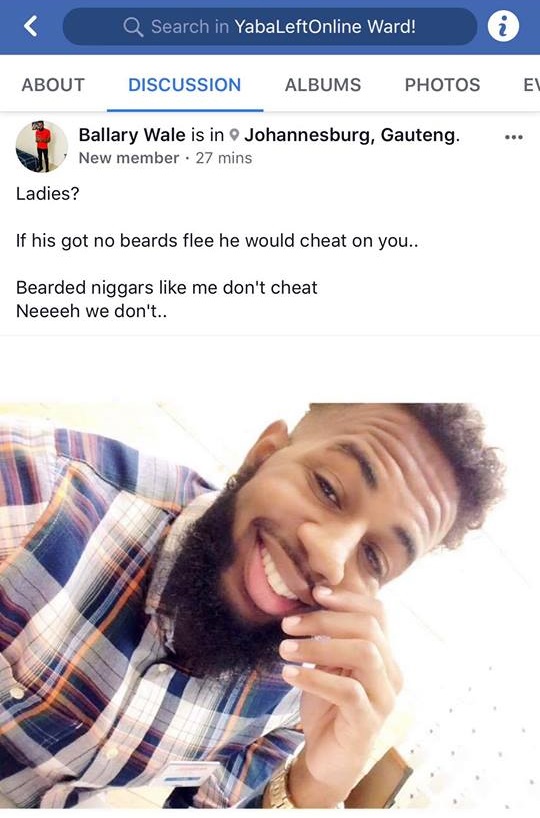Tap the back arrow icon
The height and width of the screenshot is (818, 540).
(x=31, y=26)
